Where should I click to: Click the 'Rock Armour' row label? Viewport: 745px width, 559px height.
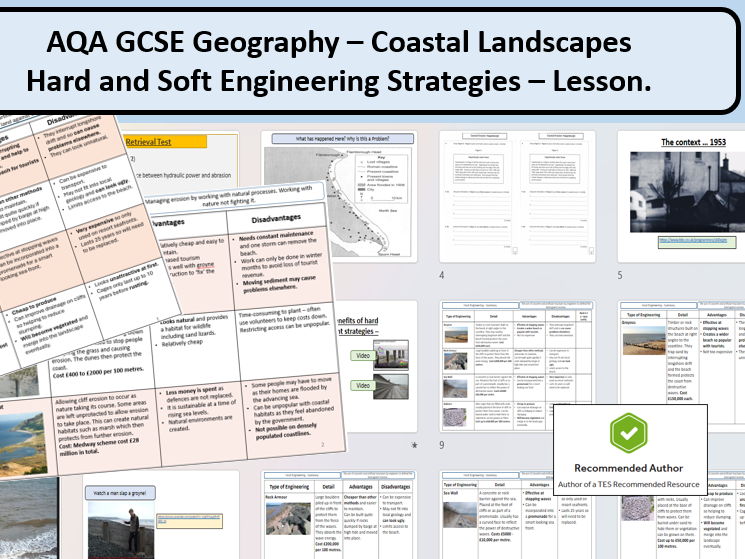pos(277,497)
